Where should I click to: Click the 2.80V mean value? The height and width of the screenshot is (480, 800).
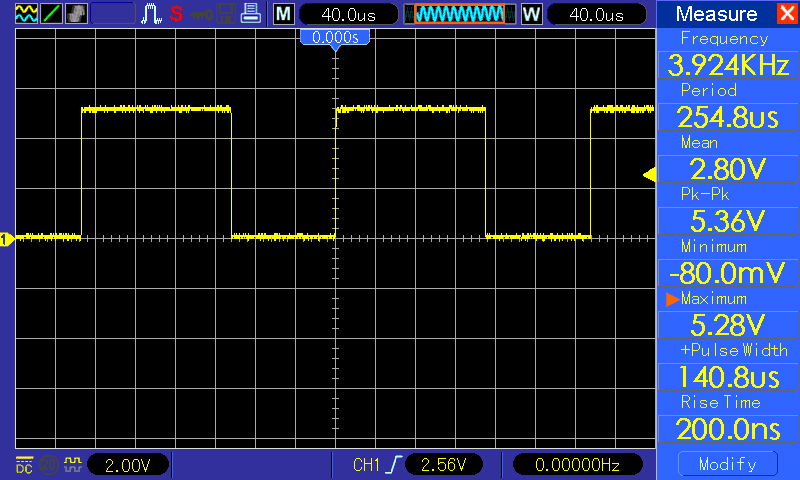tap(728, 169)
